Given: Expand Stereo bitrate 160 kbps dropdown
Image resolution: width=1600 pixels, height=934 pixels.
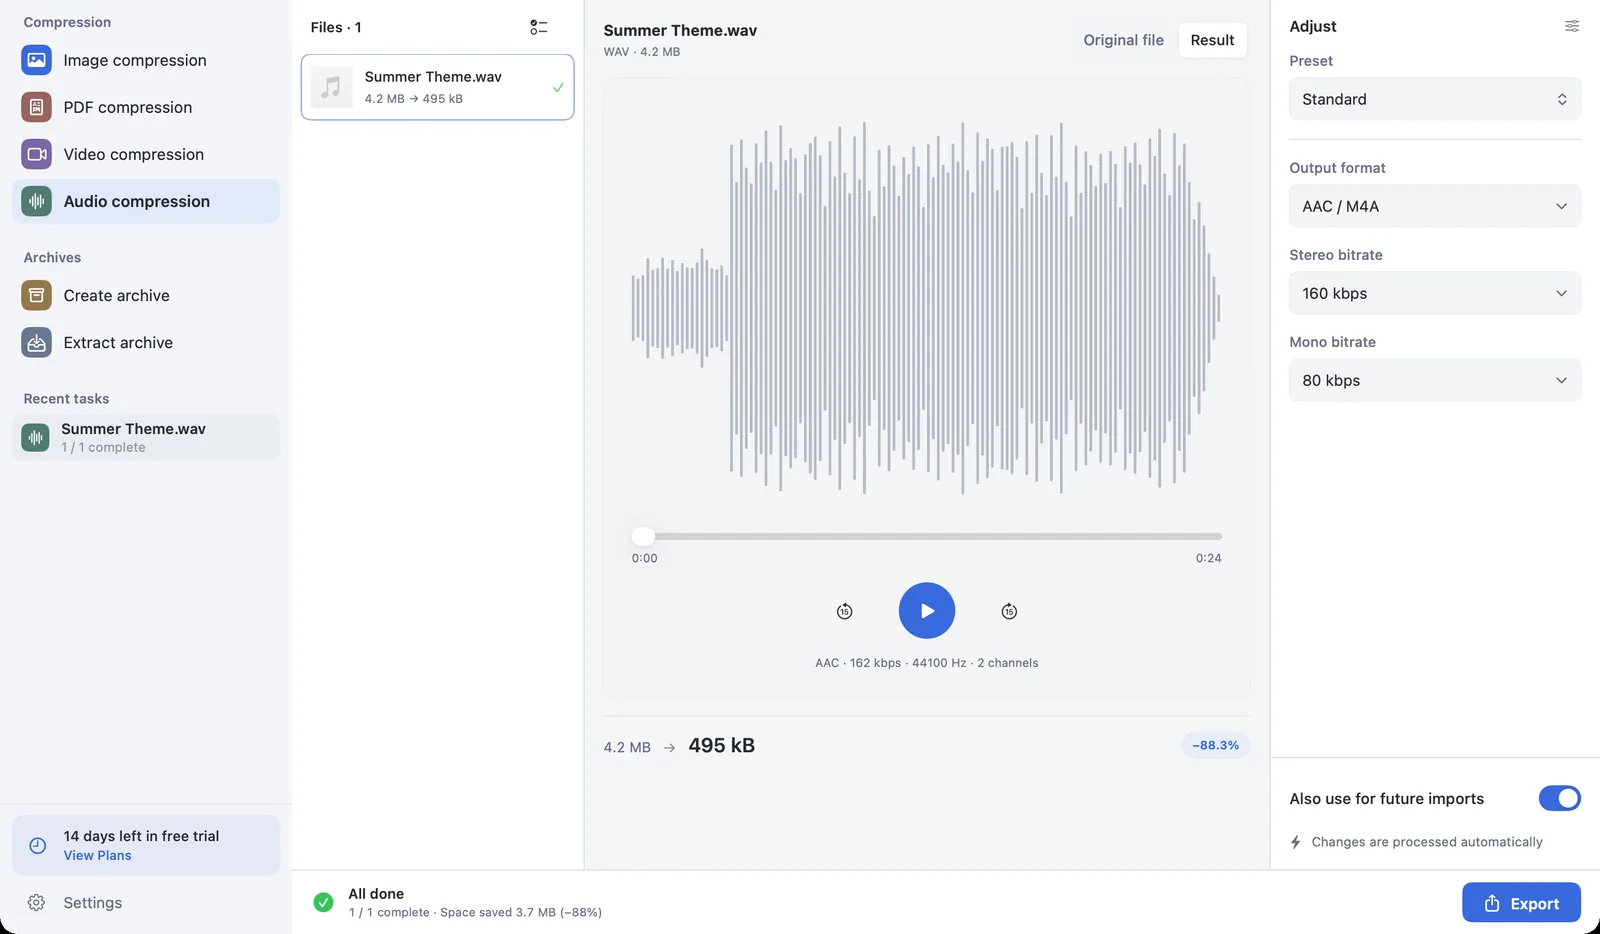Looking at the screenshot, I should pos(1435,293).
